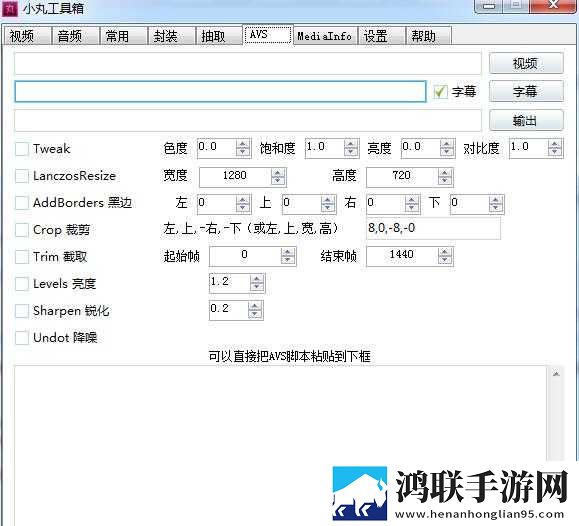Enable the Tweak checkbox

point(21,149)
